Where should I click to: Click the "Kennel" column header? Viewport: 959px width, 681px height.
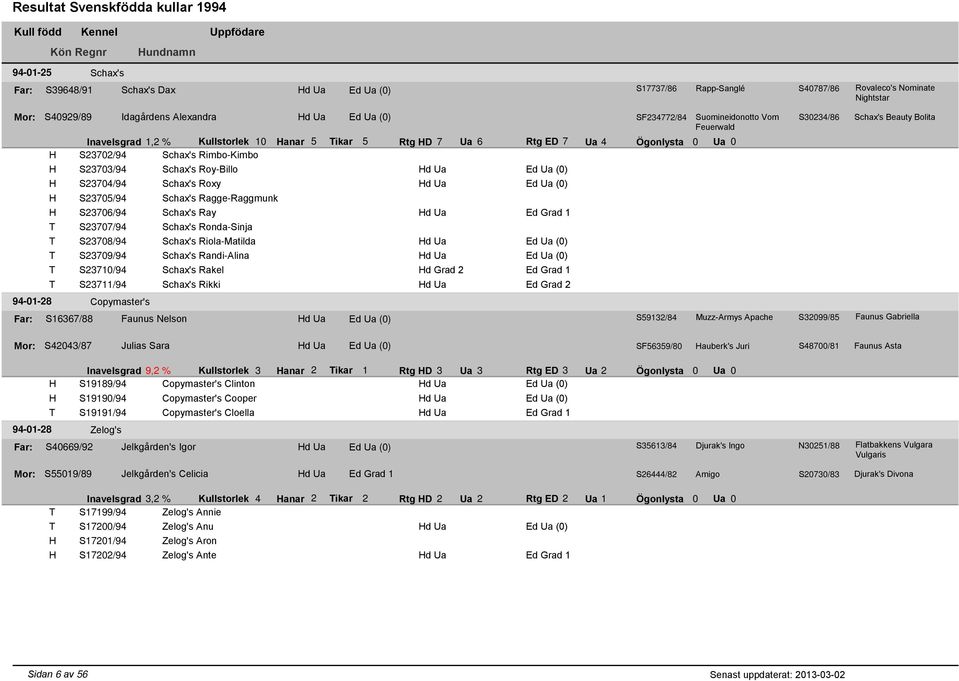click(99, 32)
